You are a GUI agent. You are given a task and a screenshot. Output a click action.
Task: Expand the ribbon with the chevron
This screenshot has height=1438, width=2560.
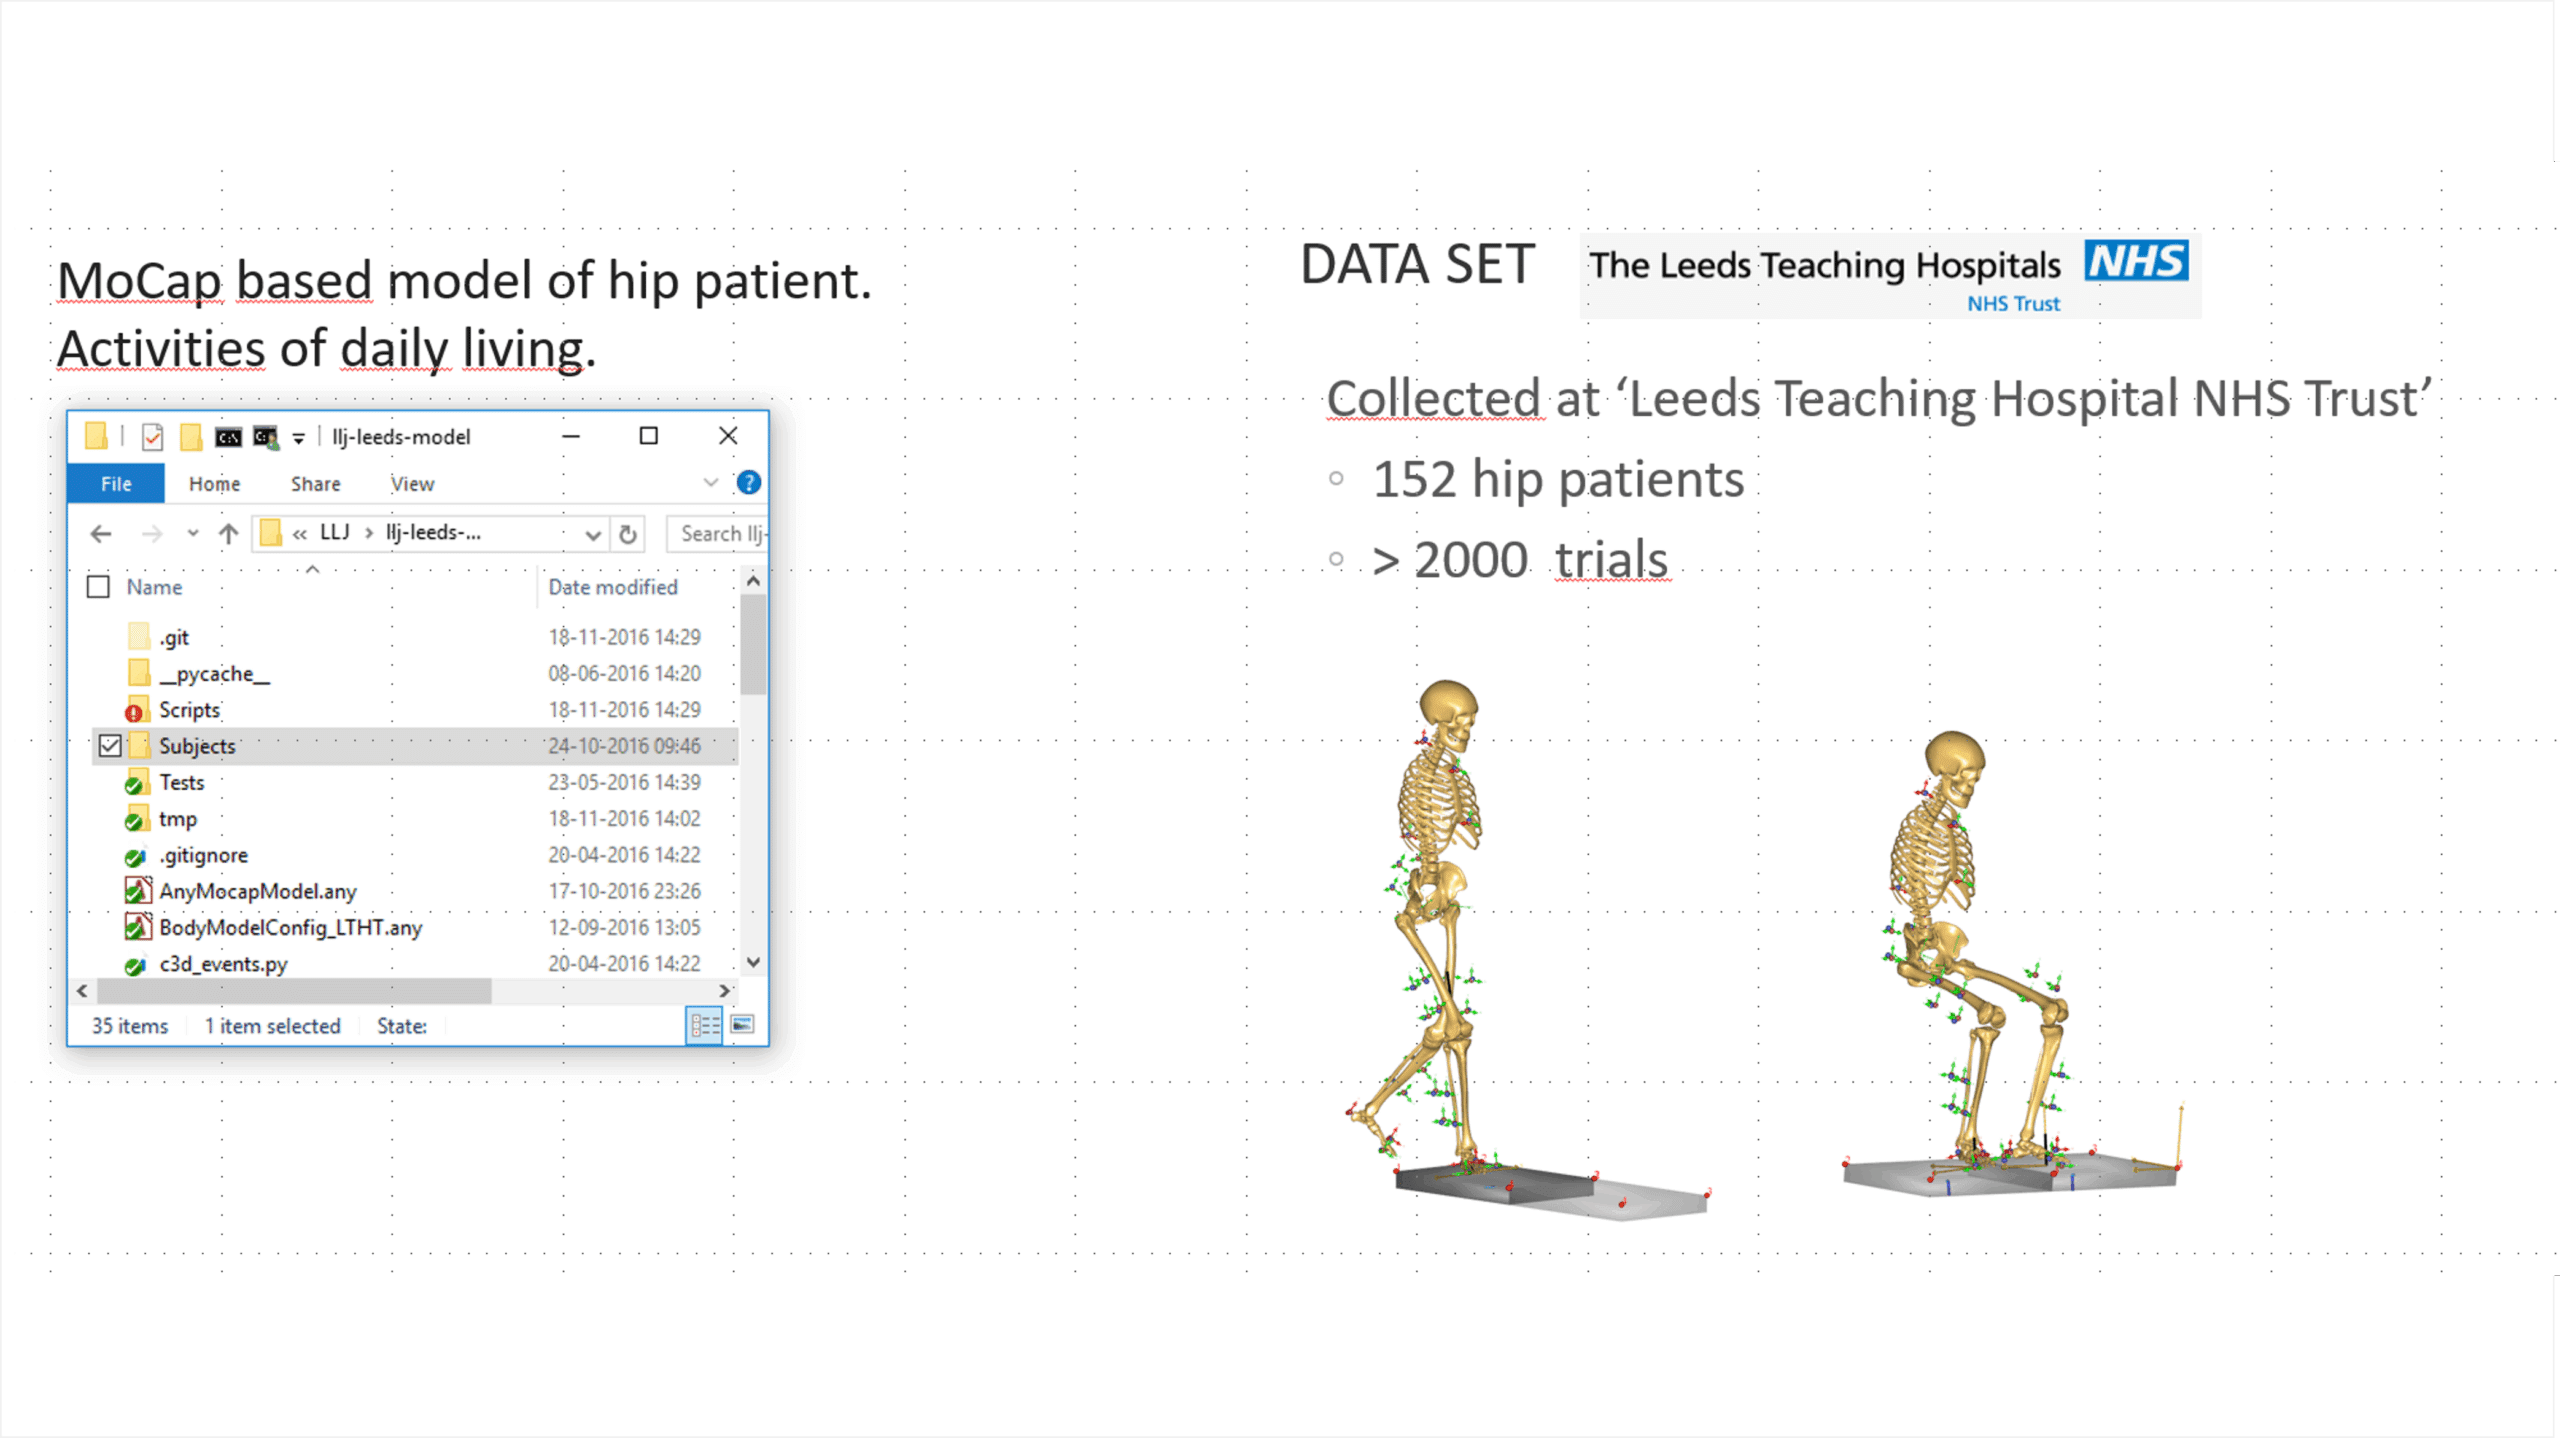[711, 483]
